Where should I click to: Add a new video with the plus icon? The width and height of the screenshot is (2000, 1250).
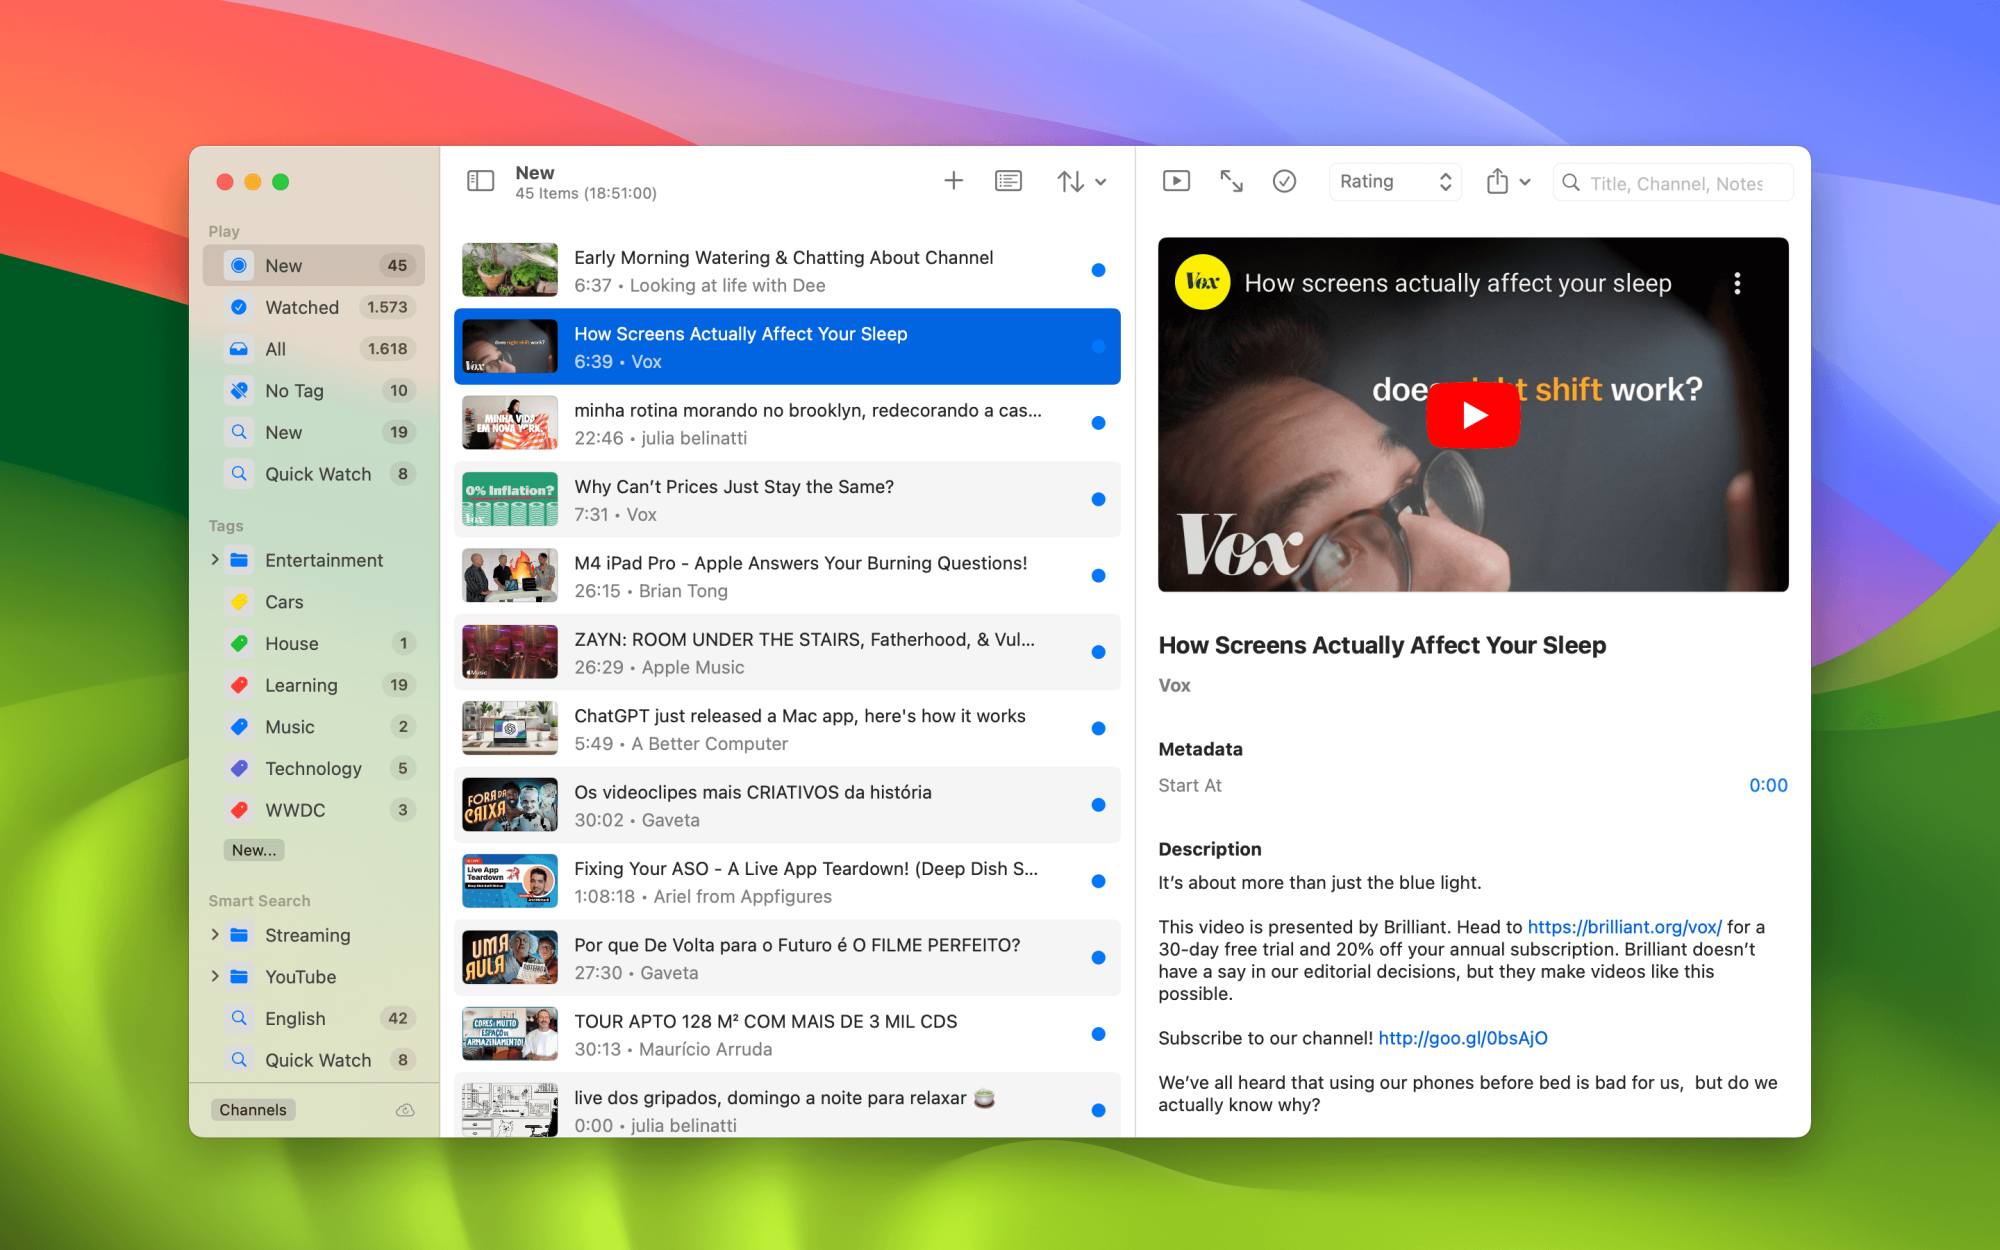(x=953, y=181)
